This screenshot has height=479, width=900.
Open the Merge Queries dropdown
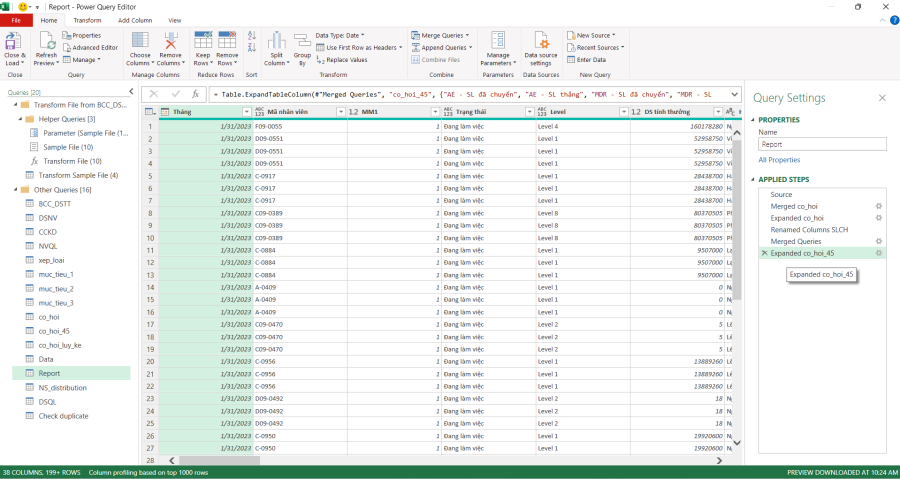tap(440, 36)
